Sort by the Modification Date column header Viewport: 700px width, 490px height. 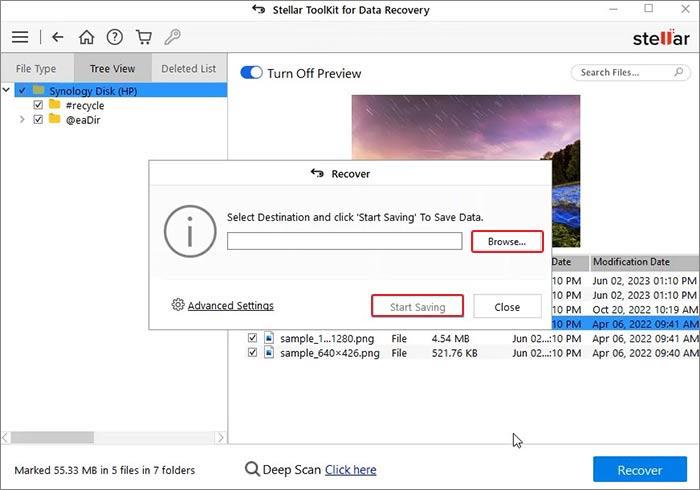pyautogui.click(x=630, y=262)
